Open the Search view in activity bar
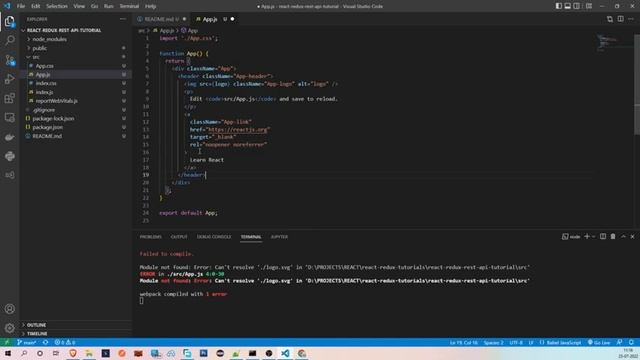 [x=10, y=40]
